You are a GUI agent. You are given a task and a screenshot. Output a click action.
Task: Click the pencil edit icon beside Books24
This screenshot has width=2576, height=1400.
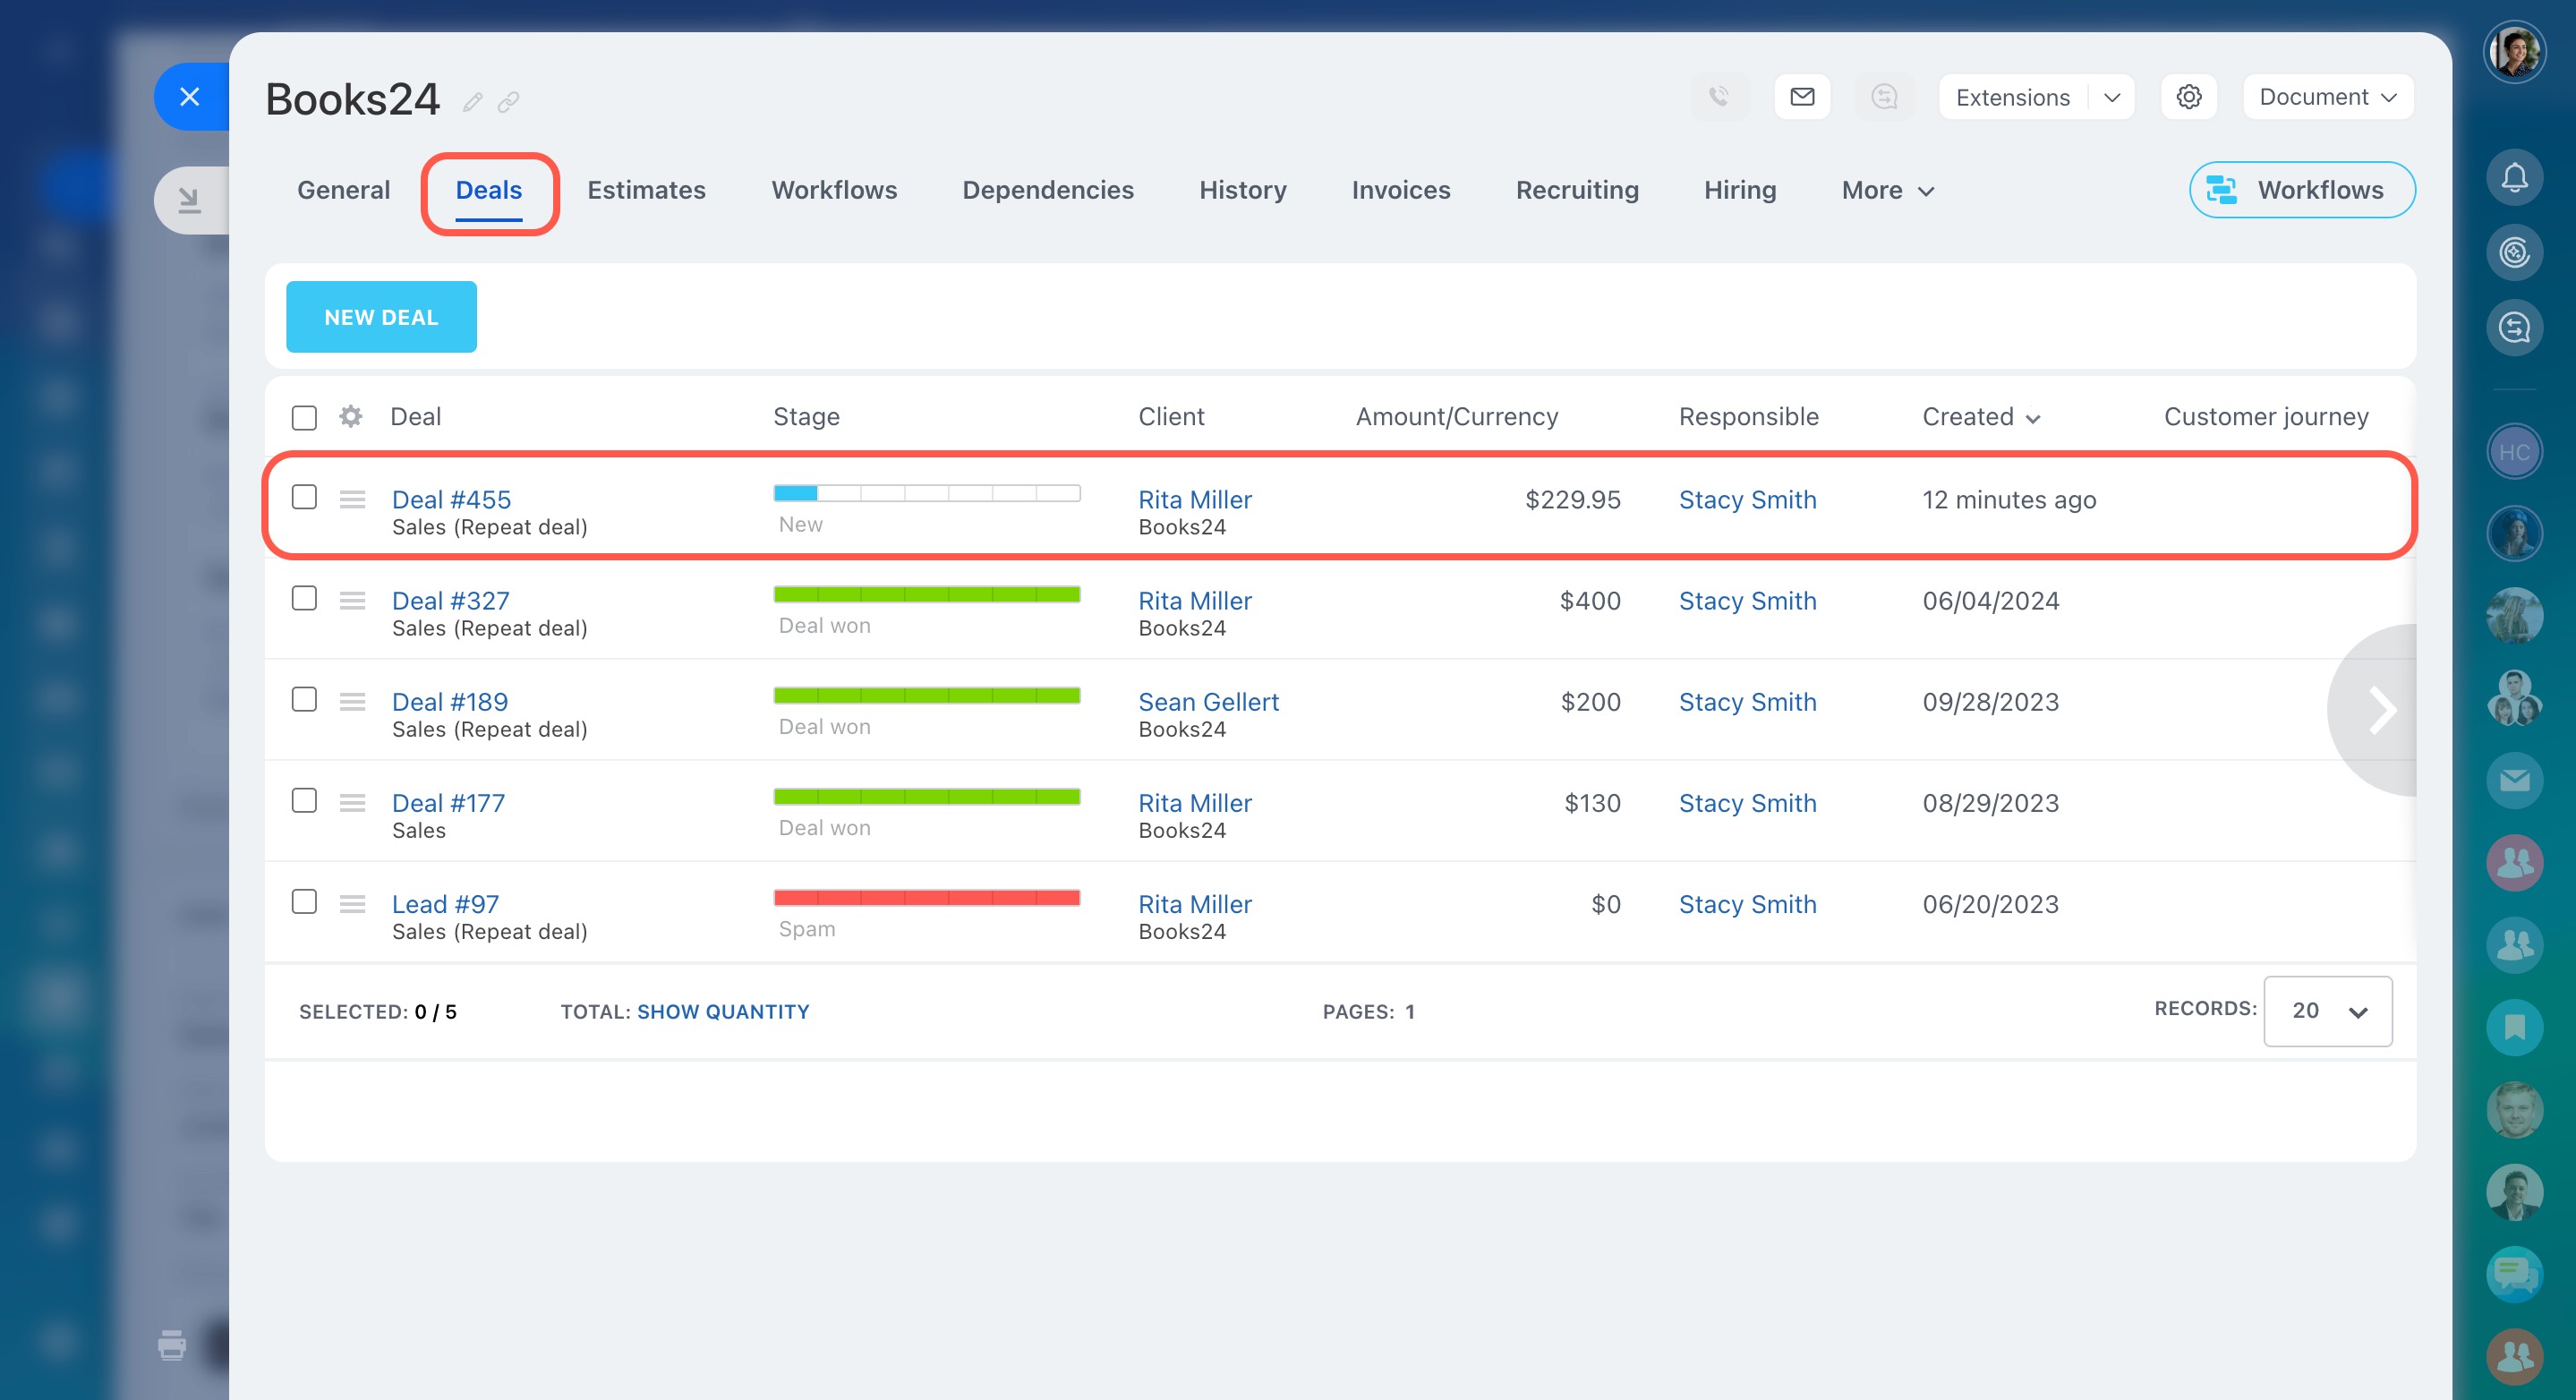pos(472,102)
